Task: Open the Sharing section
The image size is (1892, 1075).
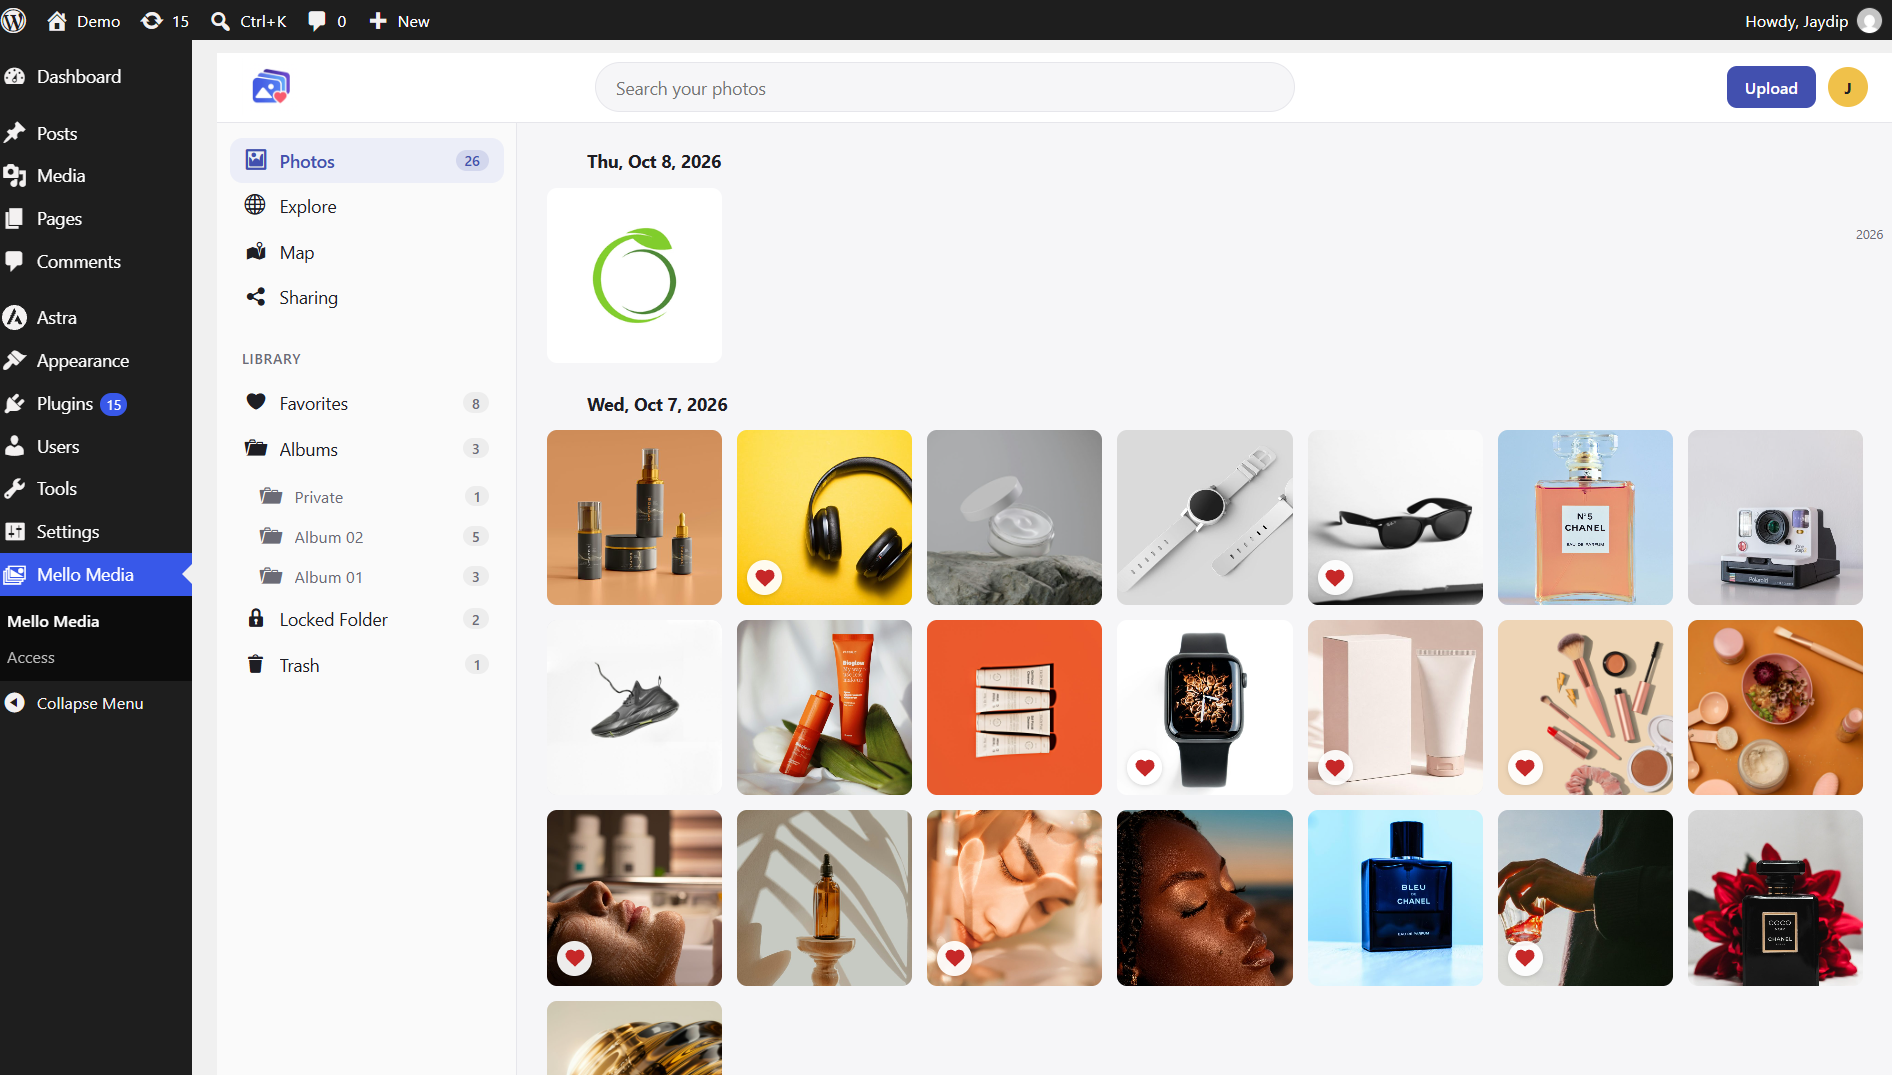Action: coord(367,297)
